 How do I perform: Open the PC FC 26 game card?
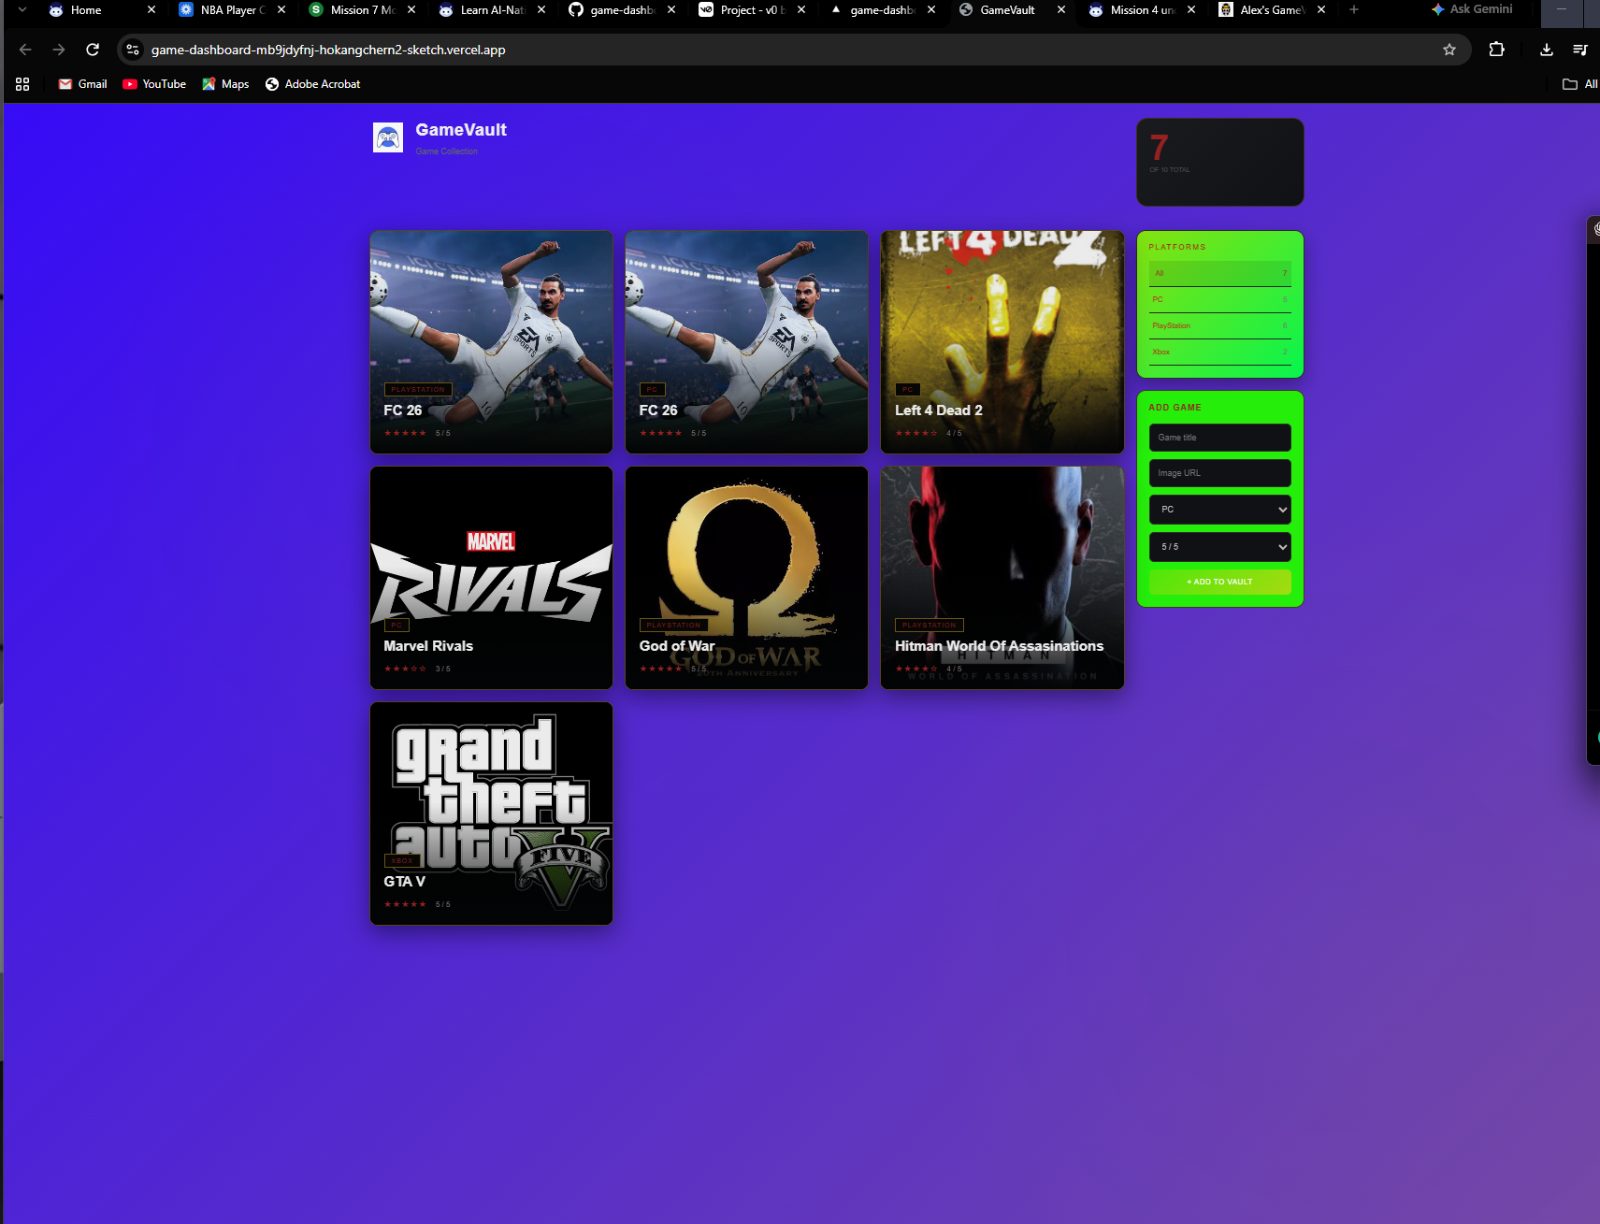[x=746, y=341]
